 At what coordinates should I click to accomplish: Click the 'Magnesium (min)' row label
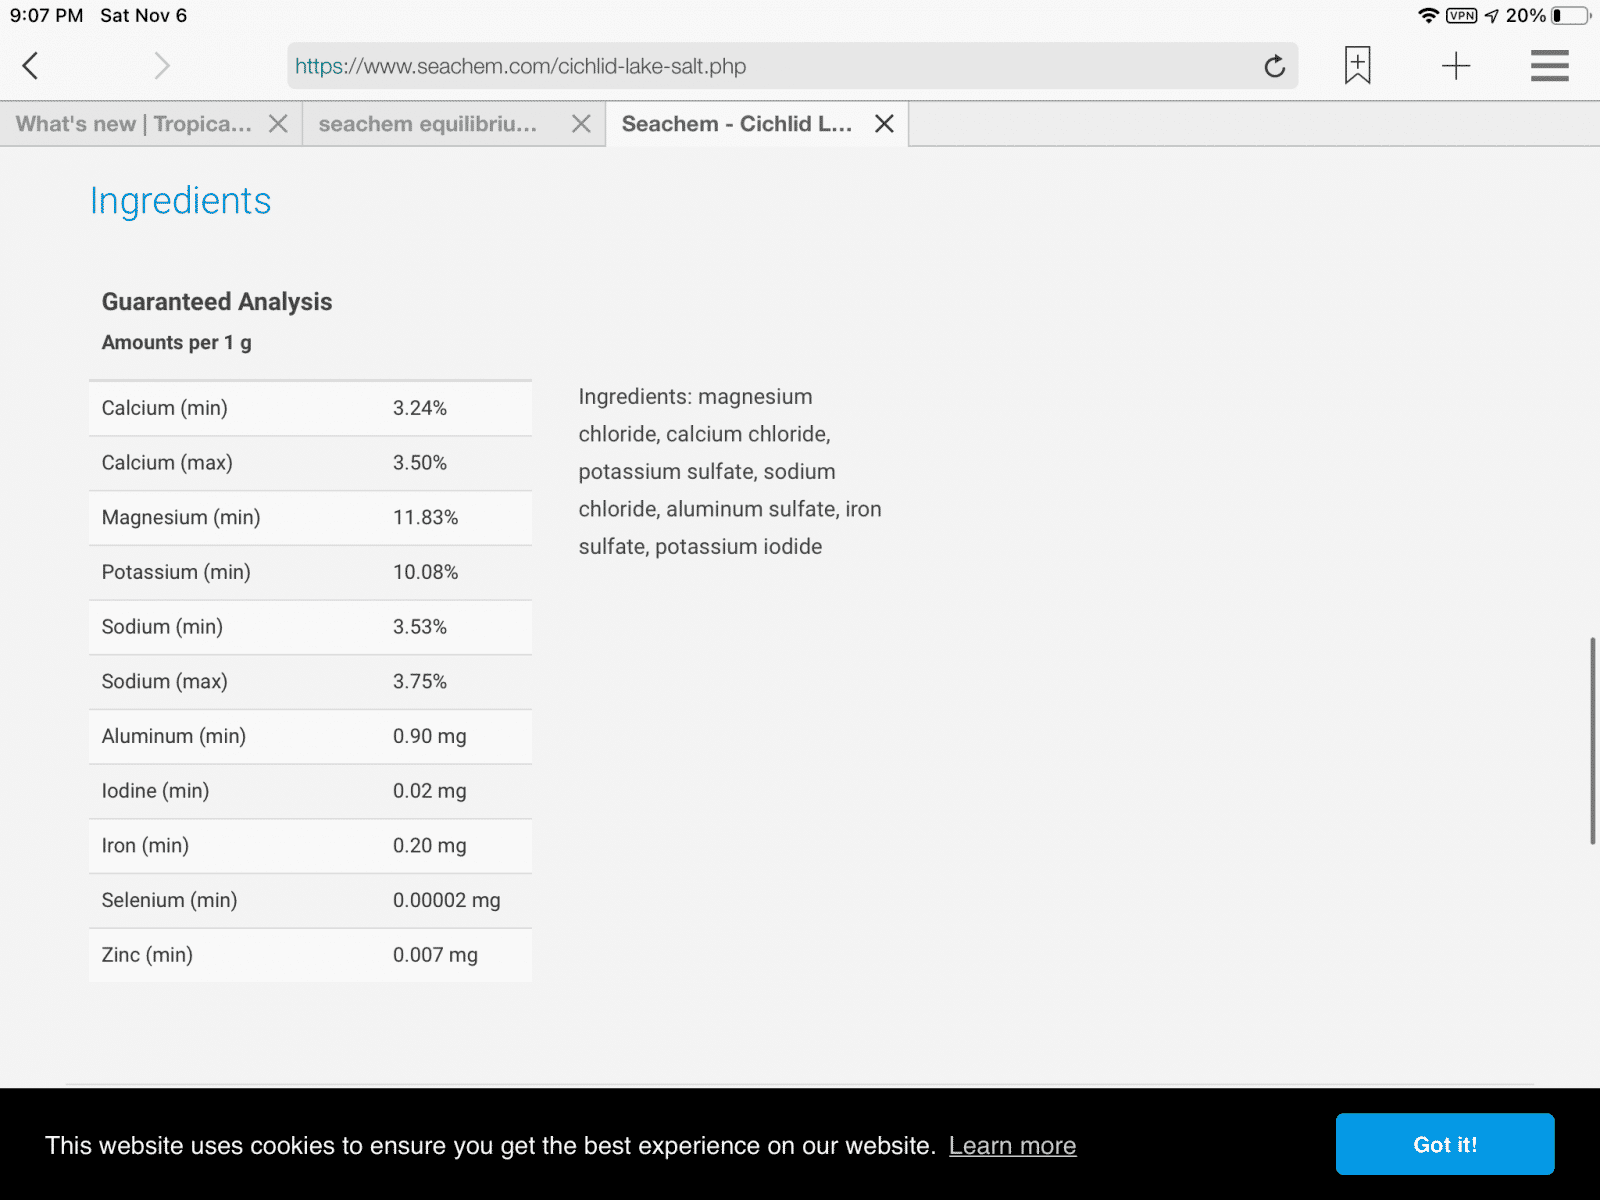[181, 518]
